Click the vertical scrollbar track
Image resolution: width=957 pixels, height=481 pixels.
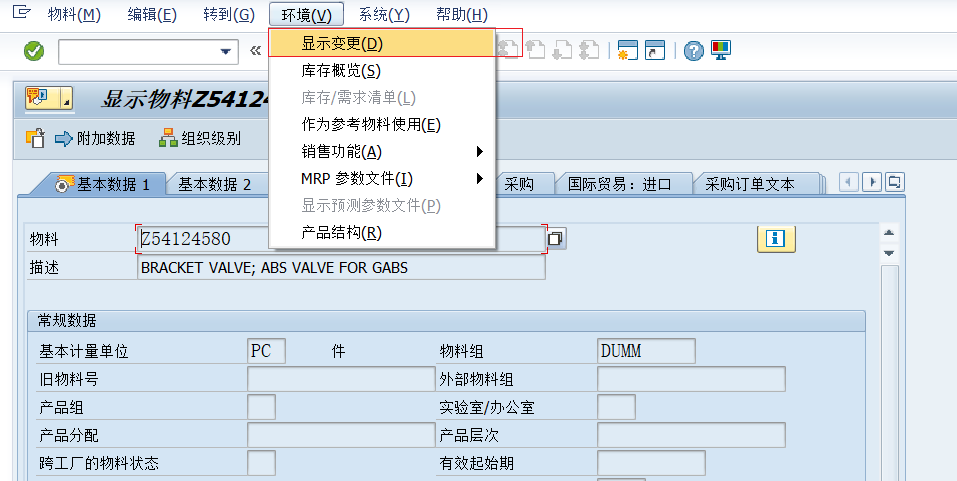coord(889,372)
